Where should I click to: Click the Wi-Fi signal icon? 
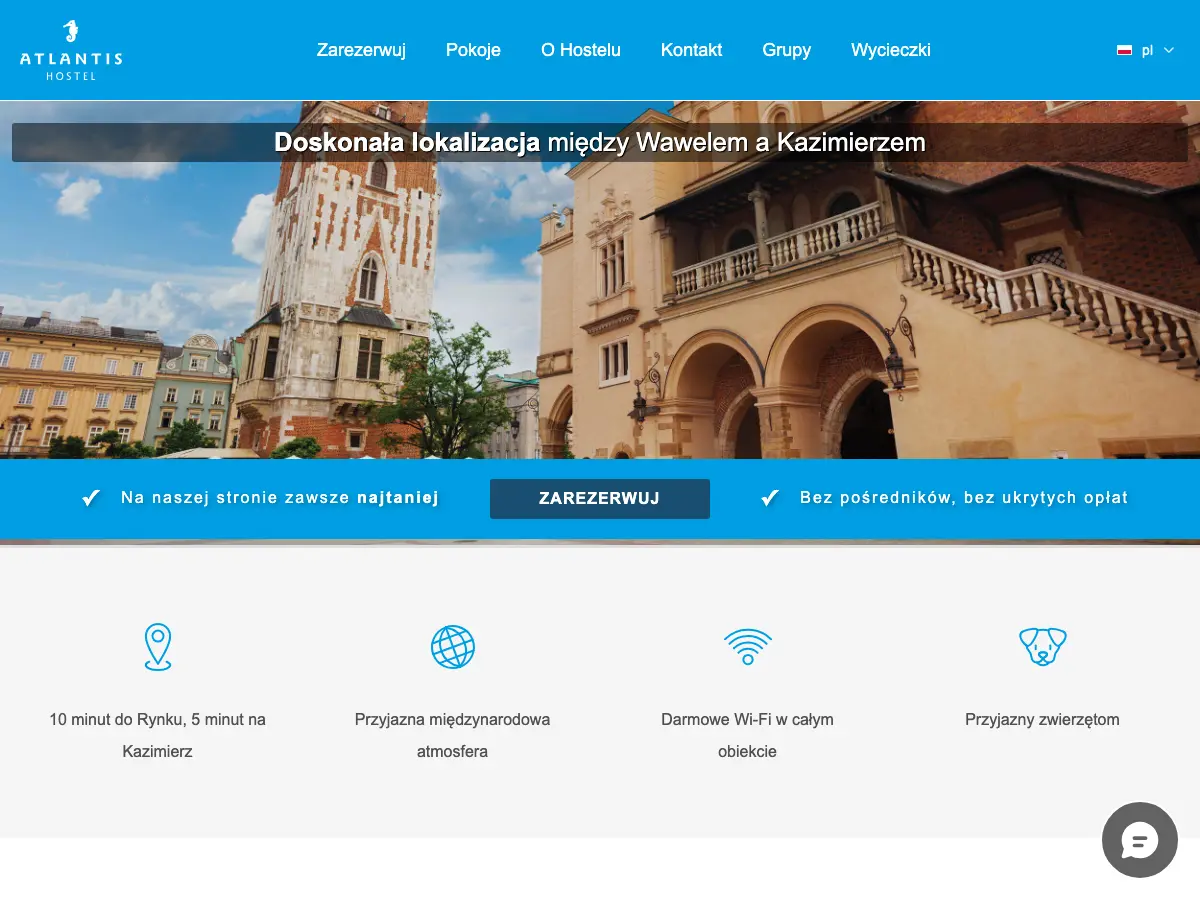[x=747, y=647]
